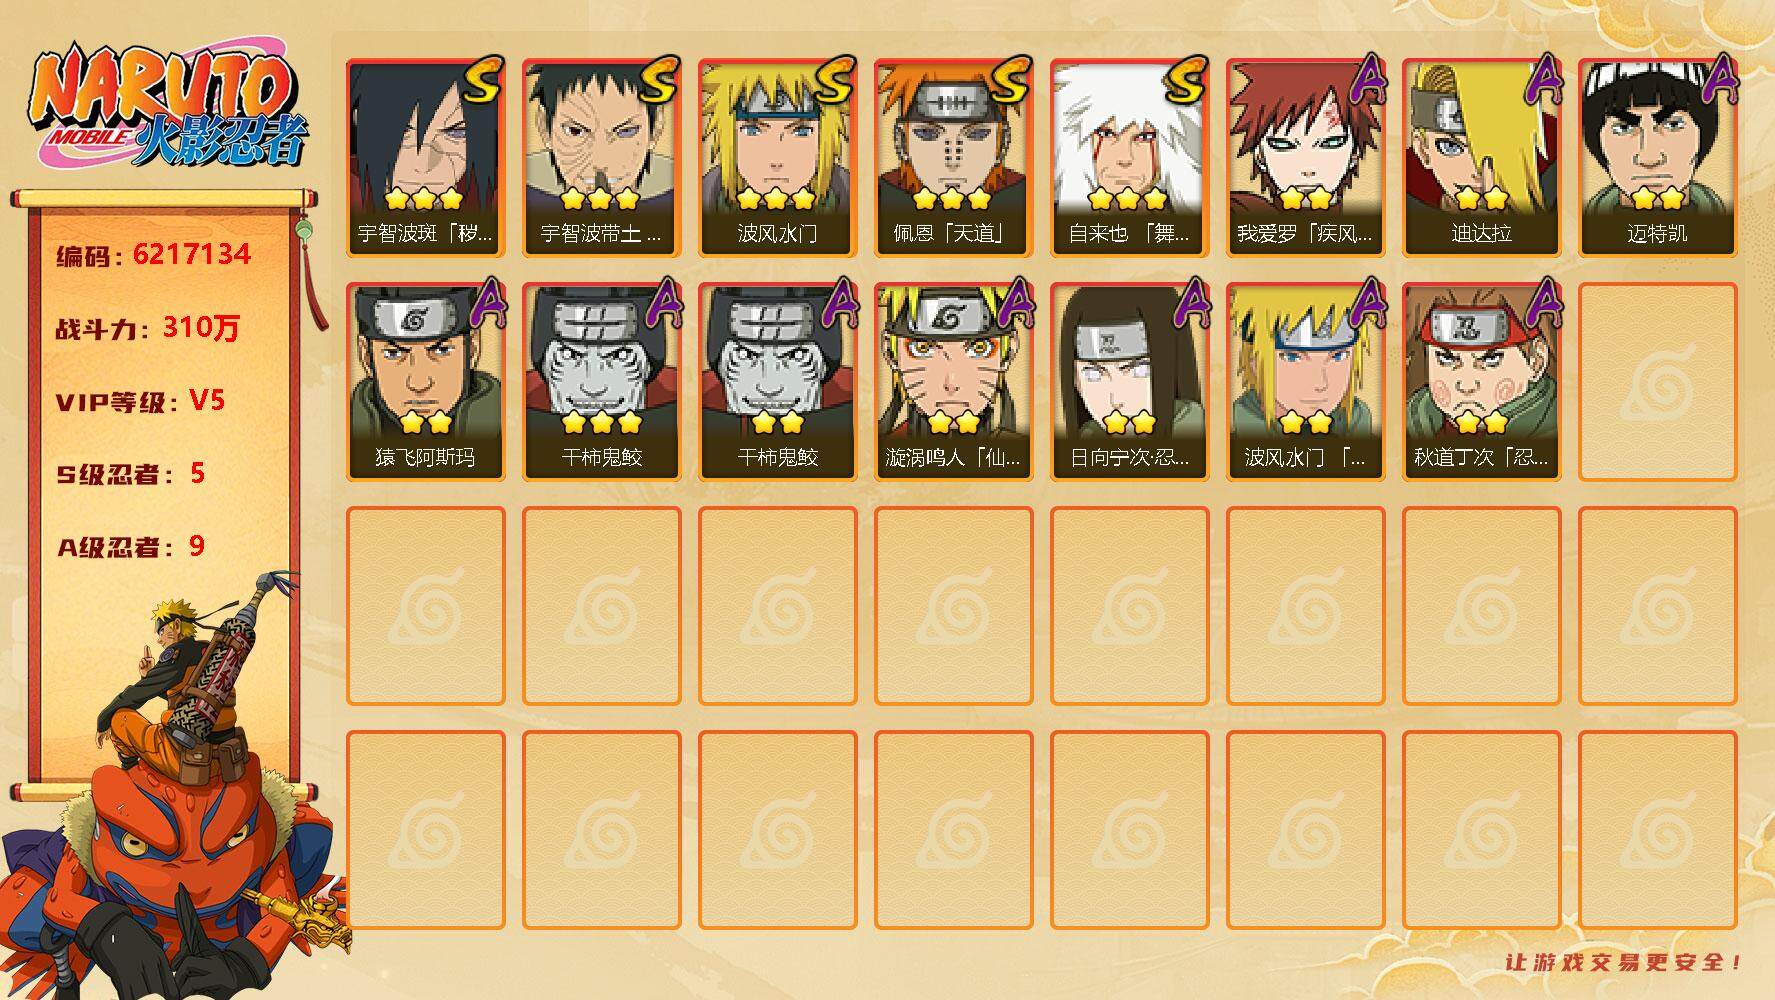Open the 我爱罗「疾风」 ninja card
This screenshot has width=1775, height=1000.
[x=1305, y=158]
